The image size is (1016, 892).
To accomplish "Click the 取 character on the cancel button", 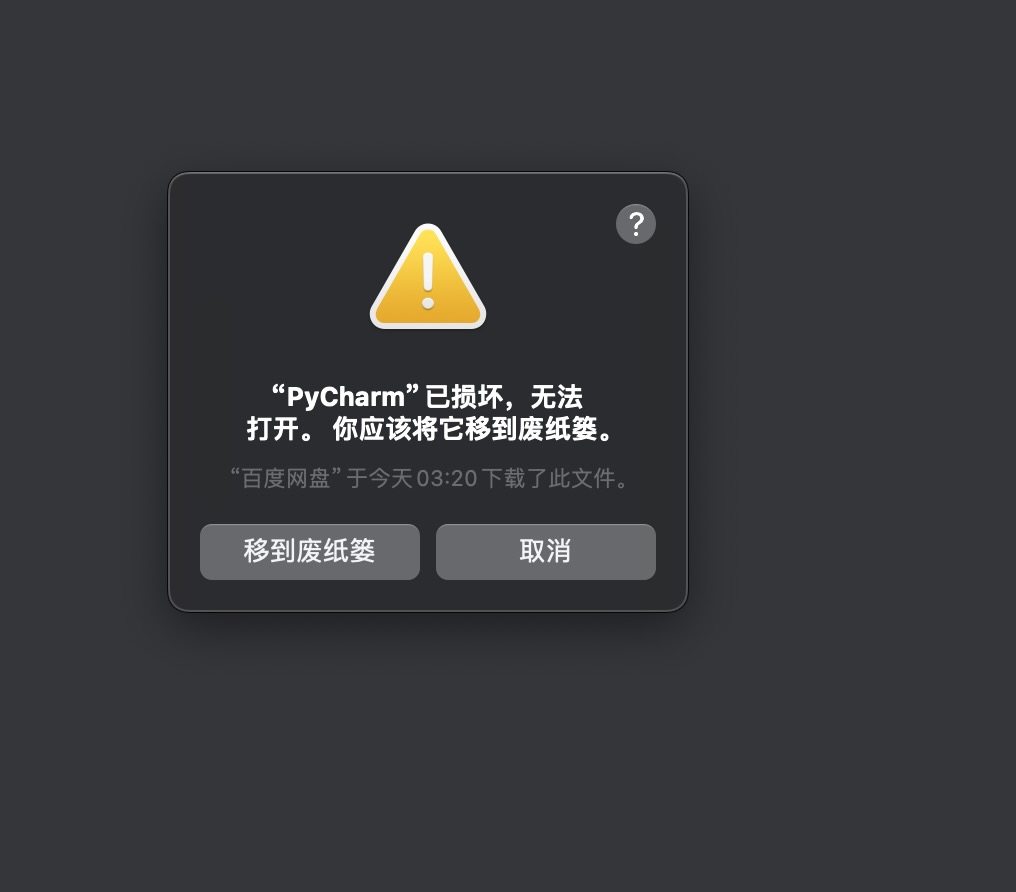I will coord(532,551).
